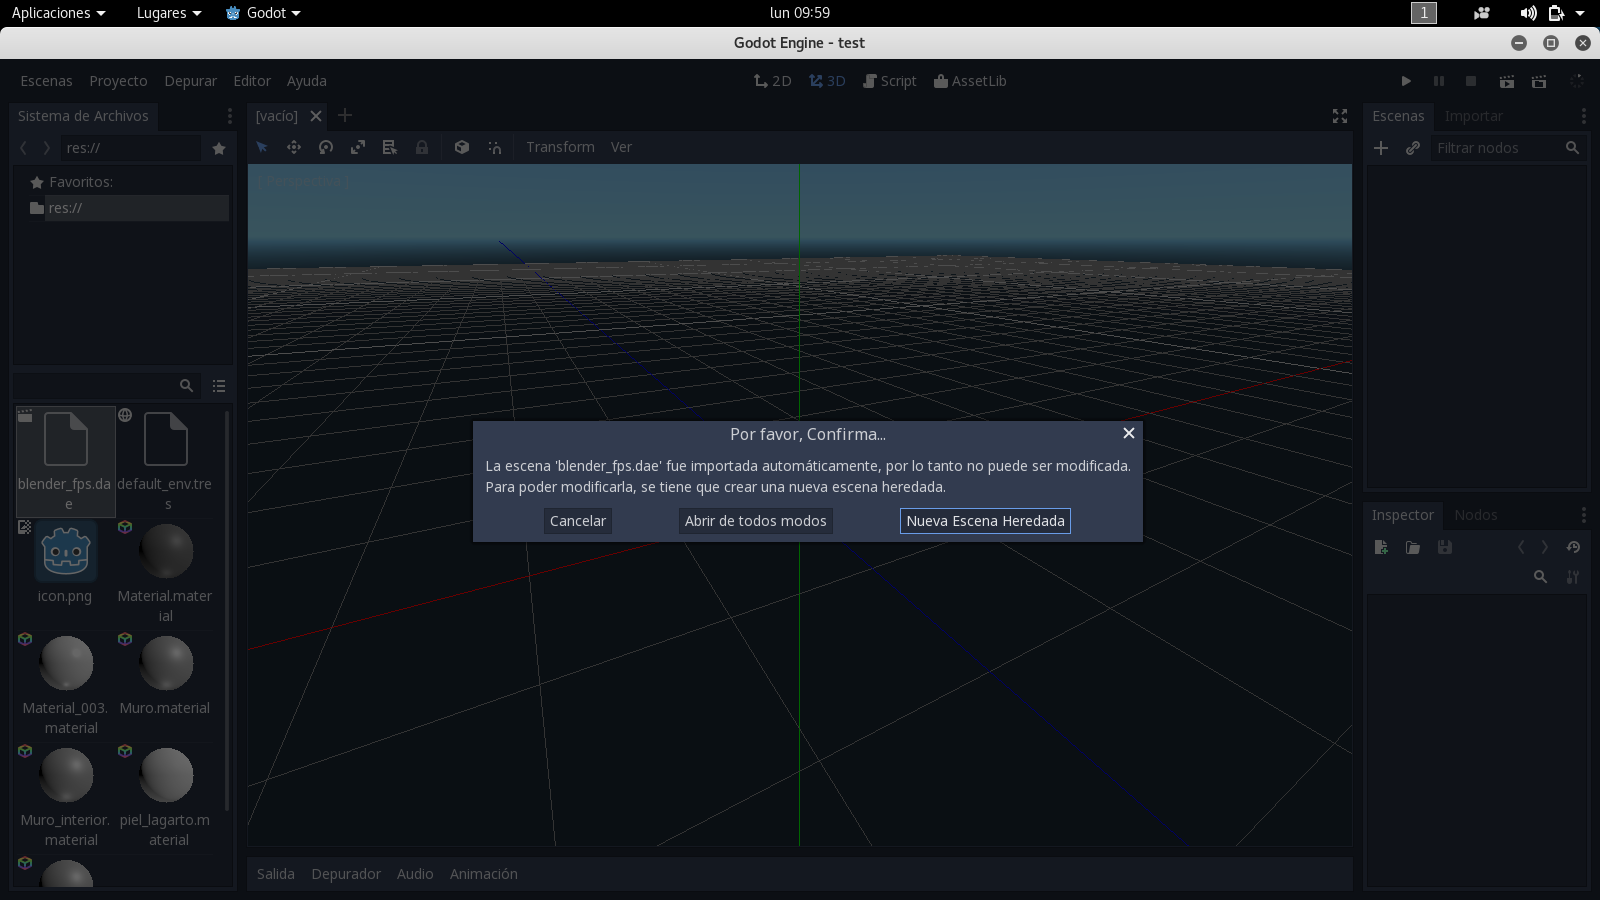Open the Escenas menu
Screen dimensions: 1600x900
tap(46, 81)
